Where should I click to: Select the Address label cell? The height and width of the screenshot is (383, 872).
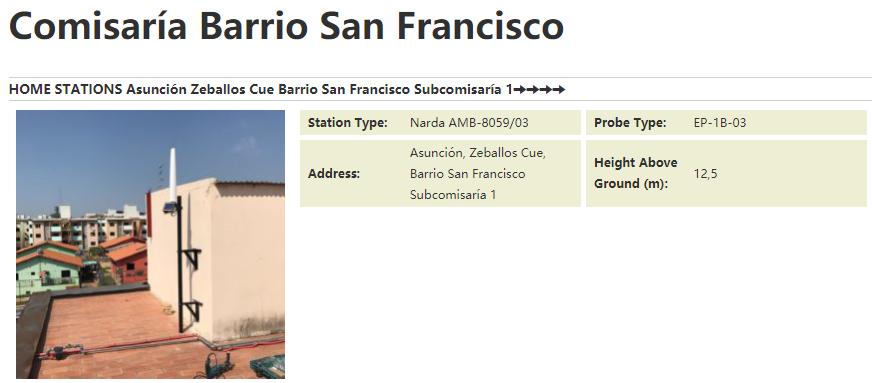click(334, 173)
